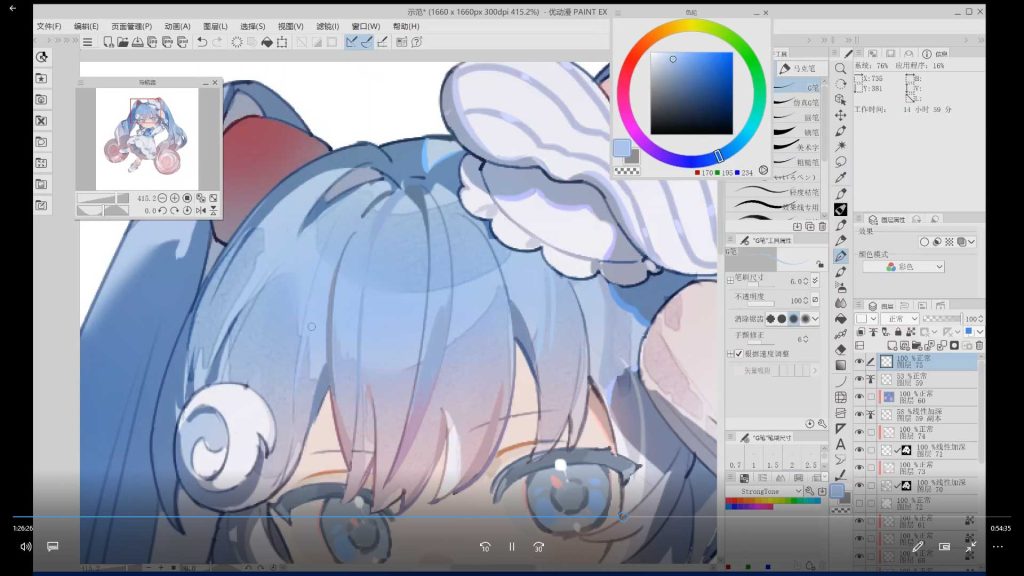1024x576 pixels.
Task: Open 滤镜(I) menu
Action: pos(328,26)
